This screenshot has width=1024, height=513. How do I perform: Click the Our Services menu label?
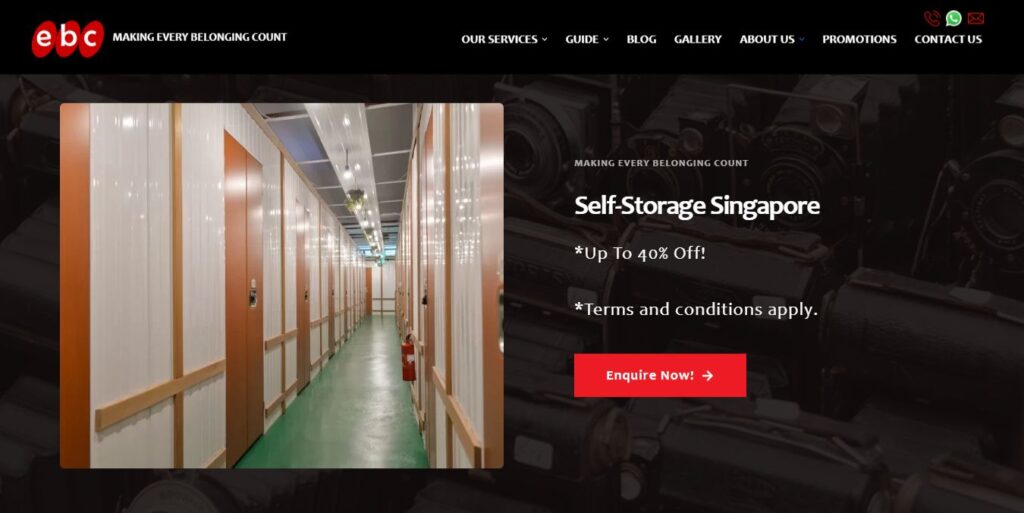tap(499, 39)
